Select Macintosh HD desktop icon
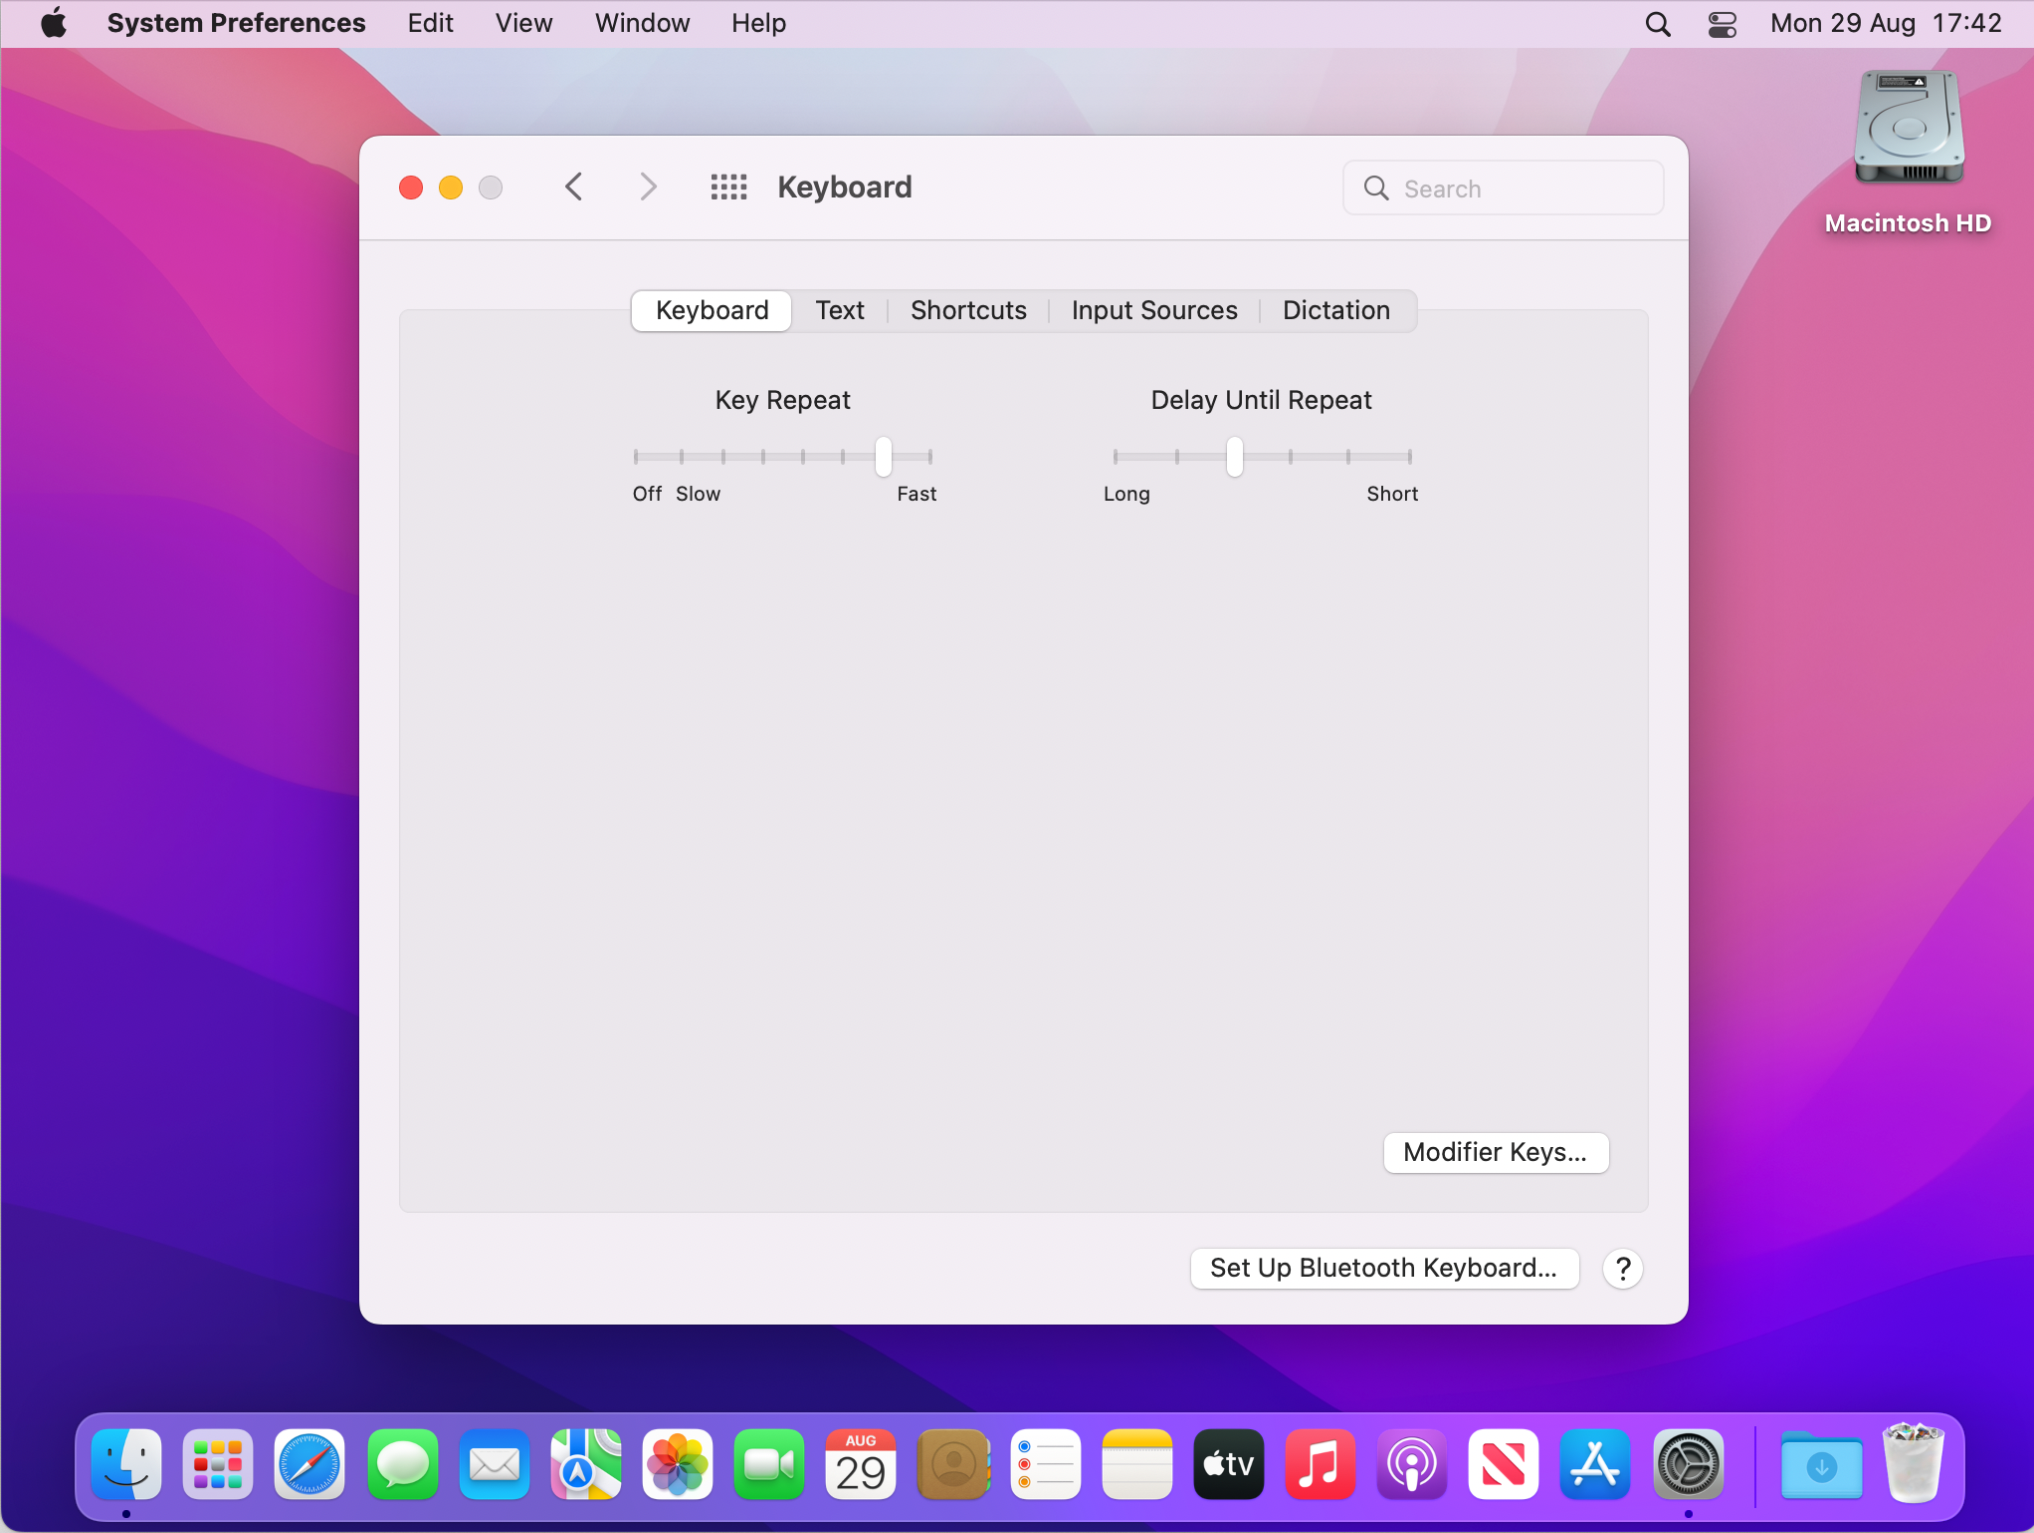 click(x=1908, y=128)
